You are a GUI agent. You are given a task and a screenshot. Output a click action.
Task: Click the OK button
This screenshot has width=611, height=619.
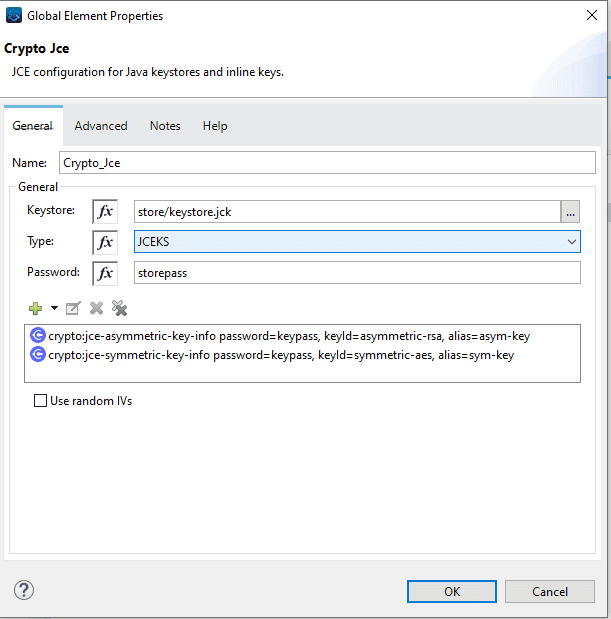point(452,591)
